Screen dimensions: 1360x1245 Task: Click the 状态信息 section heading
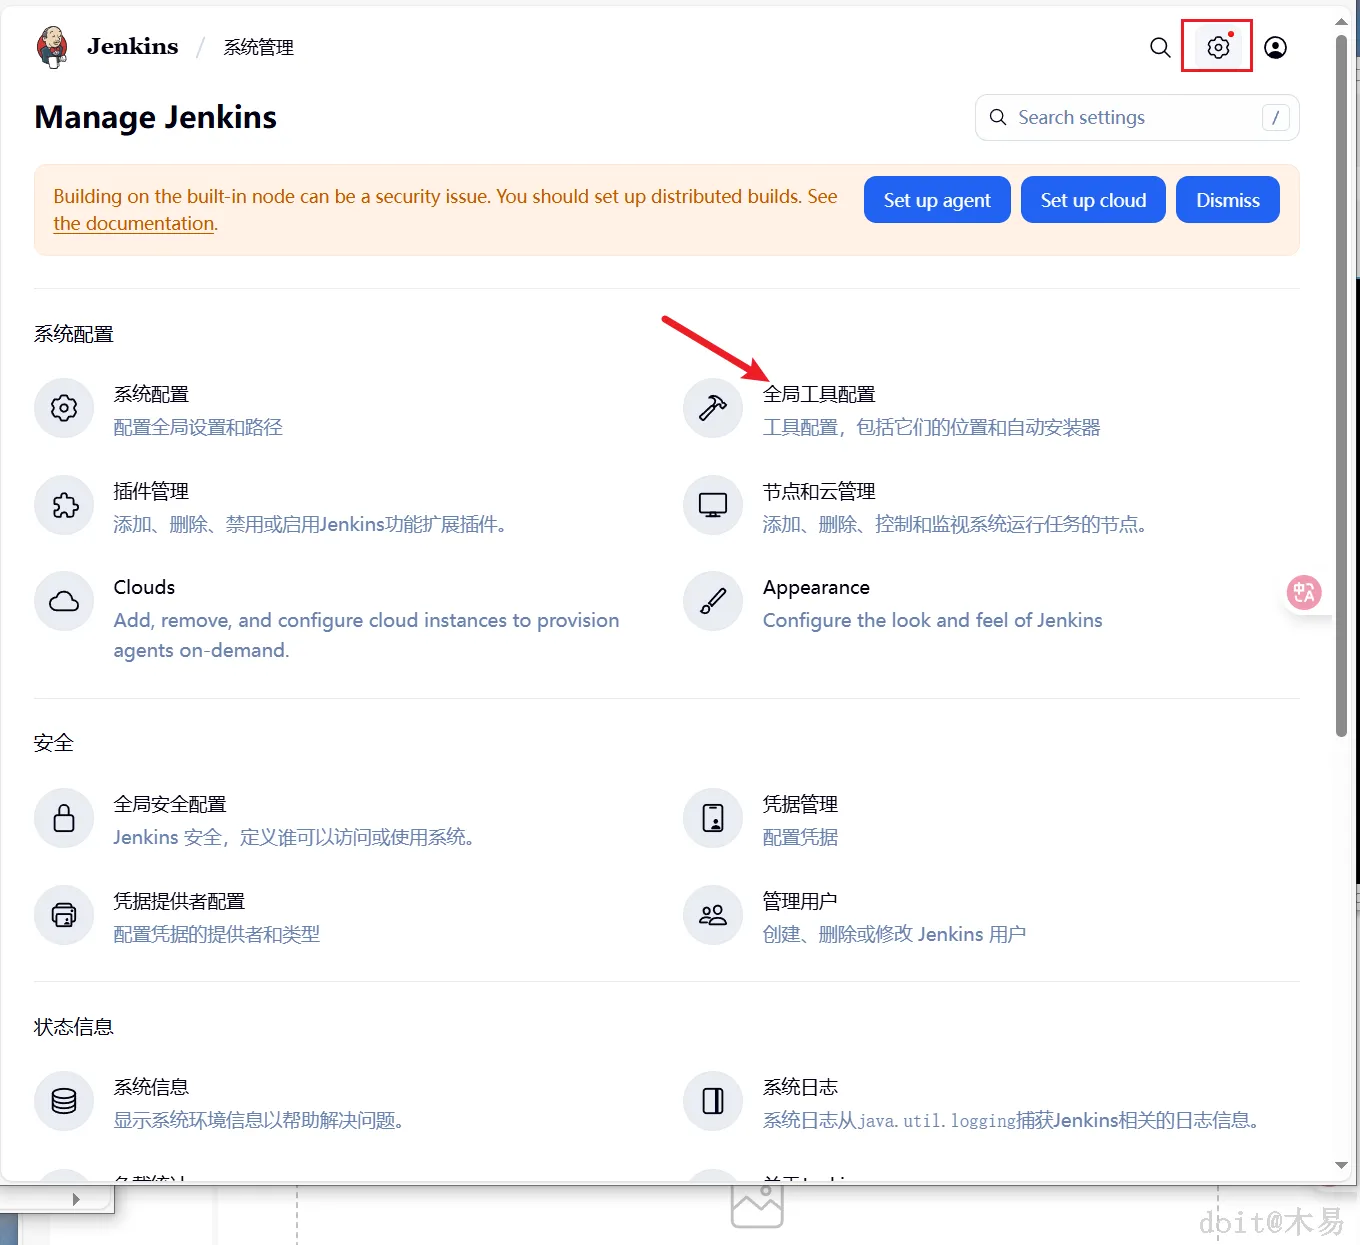pyautogui.click(x=74, y=1027)
